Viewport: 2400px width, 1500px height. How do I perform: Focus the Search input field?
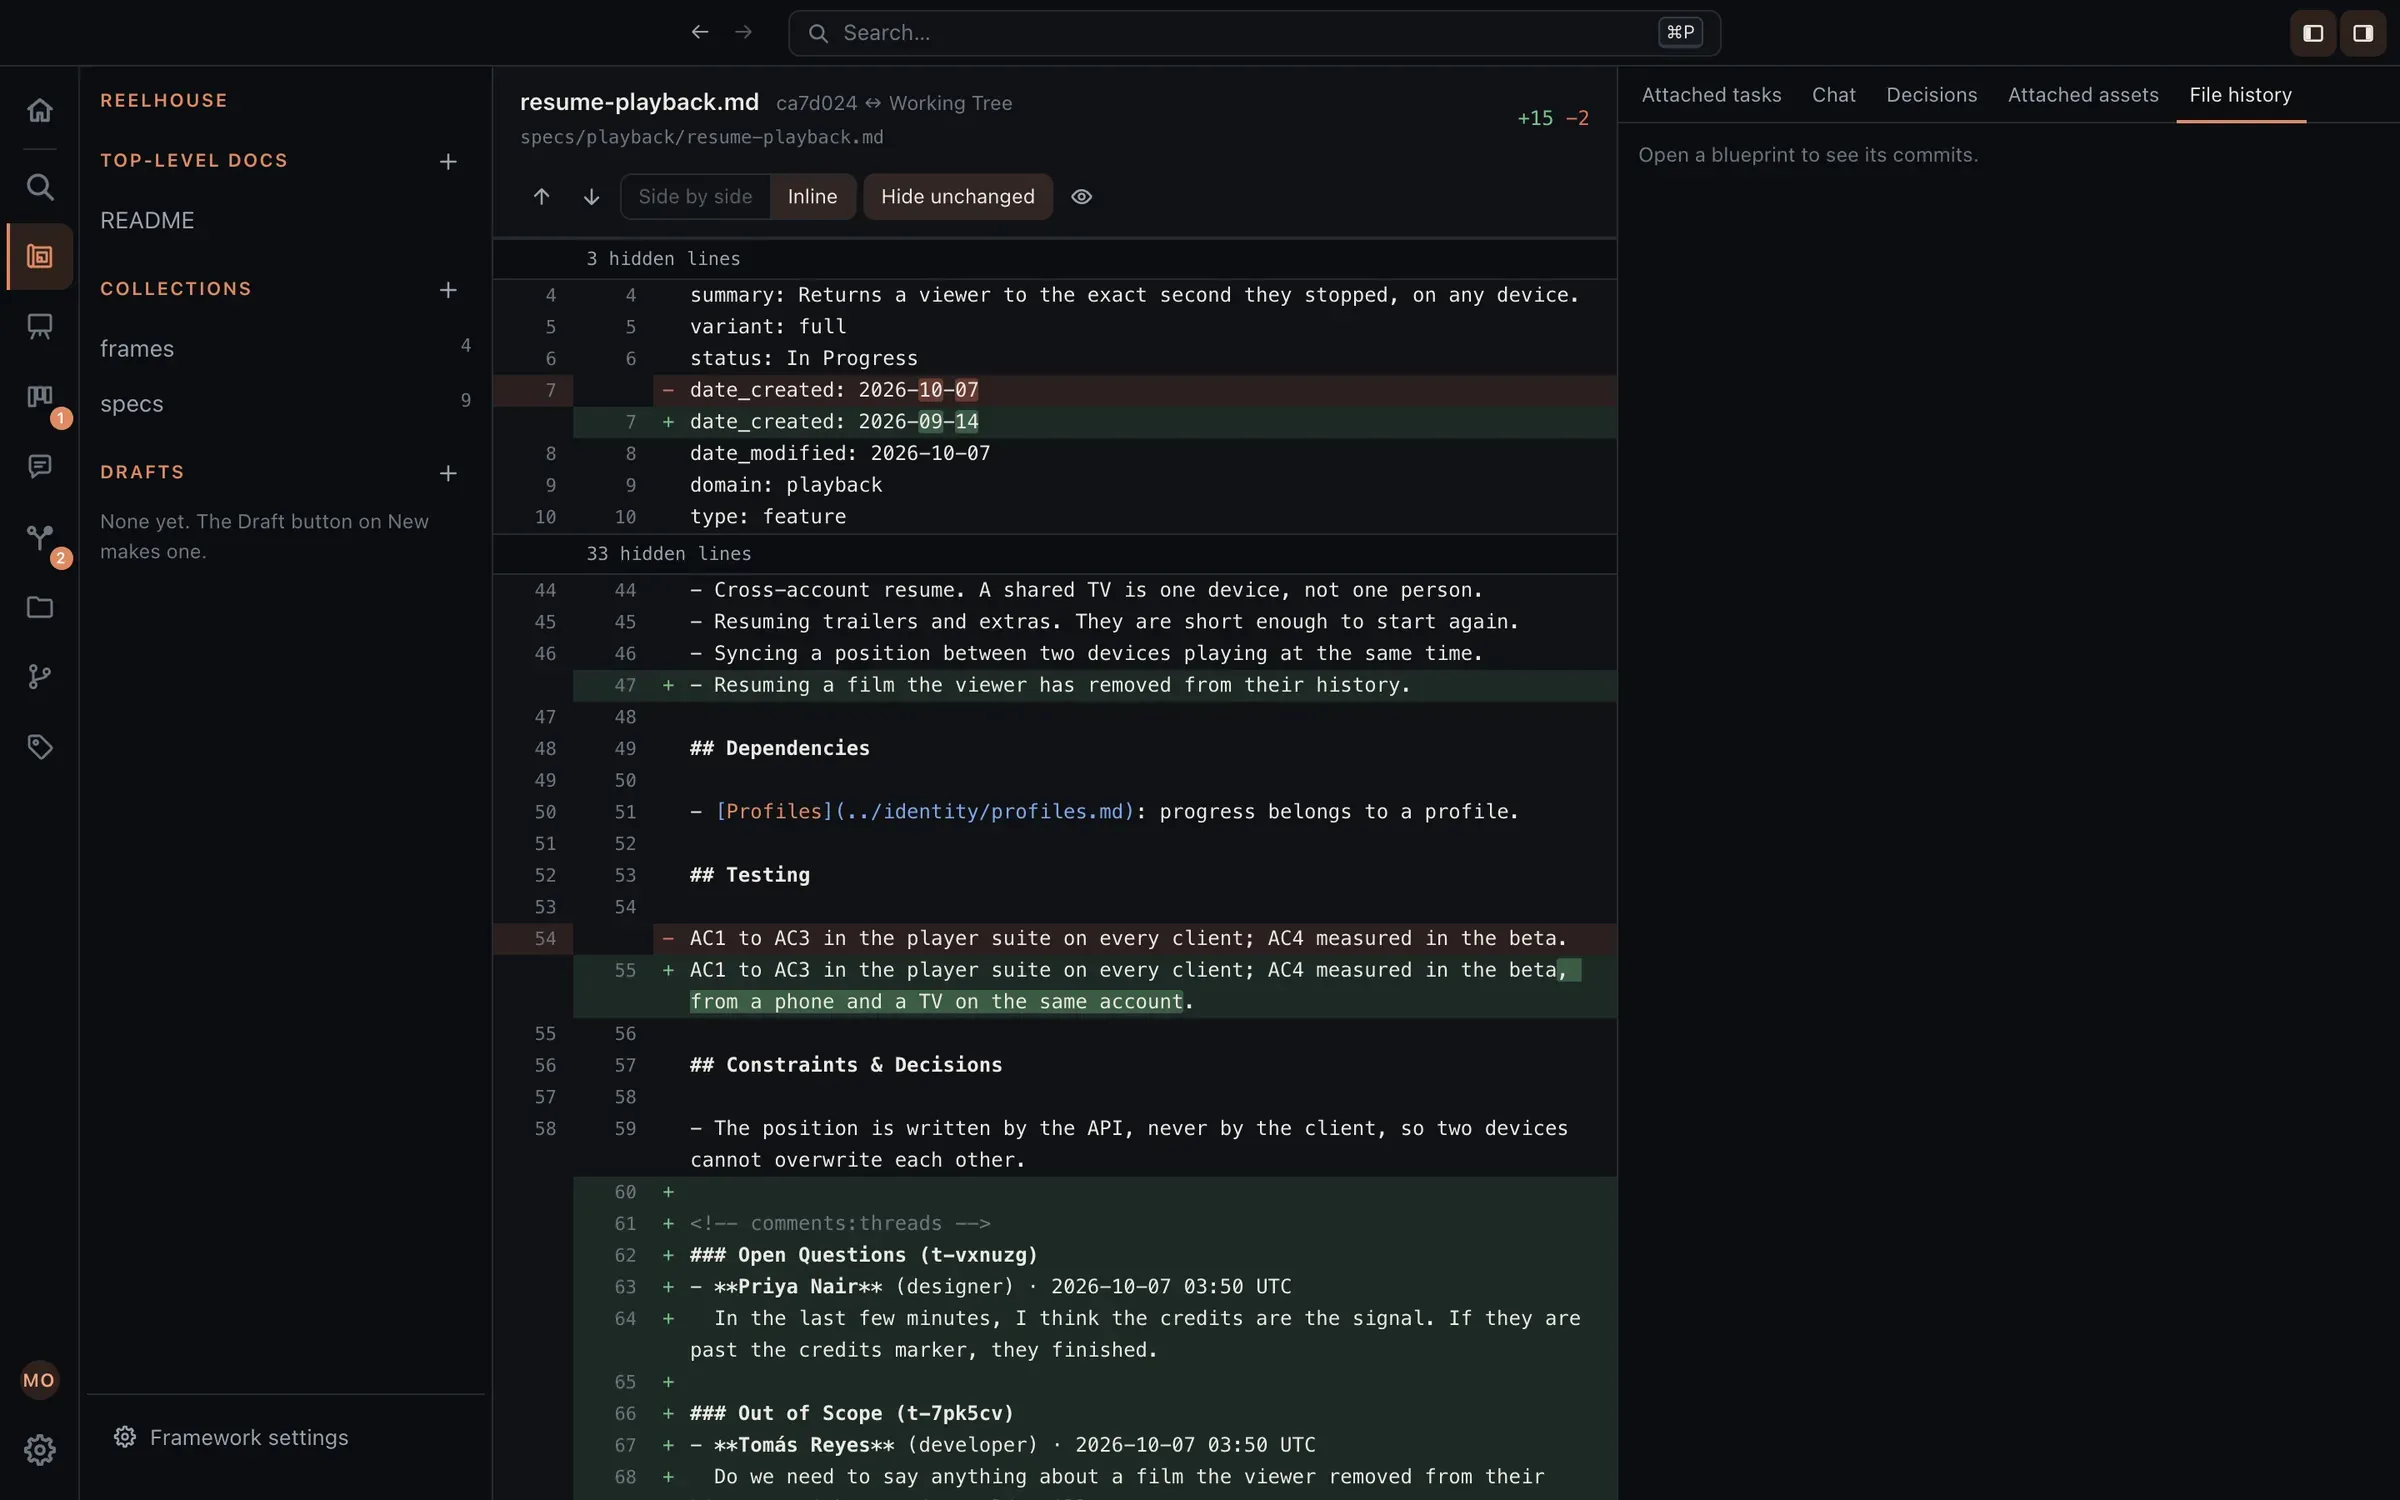click(x=1254, y=33)
